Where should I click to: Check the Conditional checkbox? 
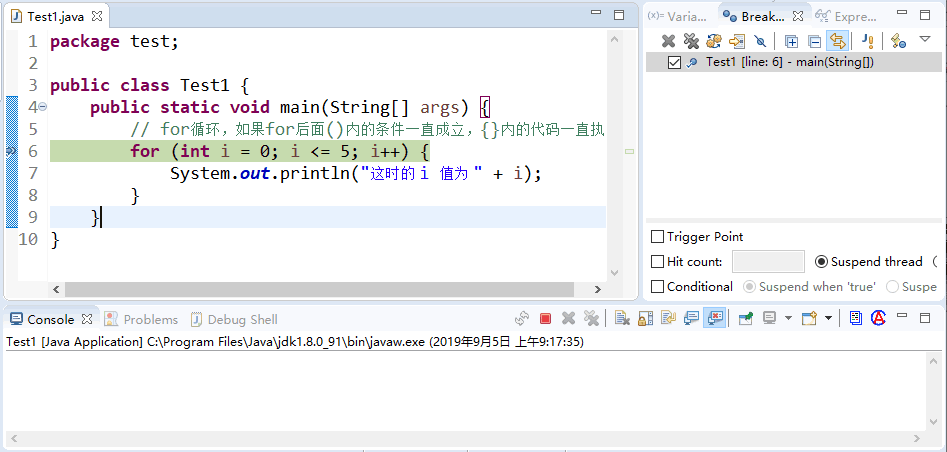[x=657, y=287]
